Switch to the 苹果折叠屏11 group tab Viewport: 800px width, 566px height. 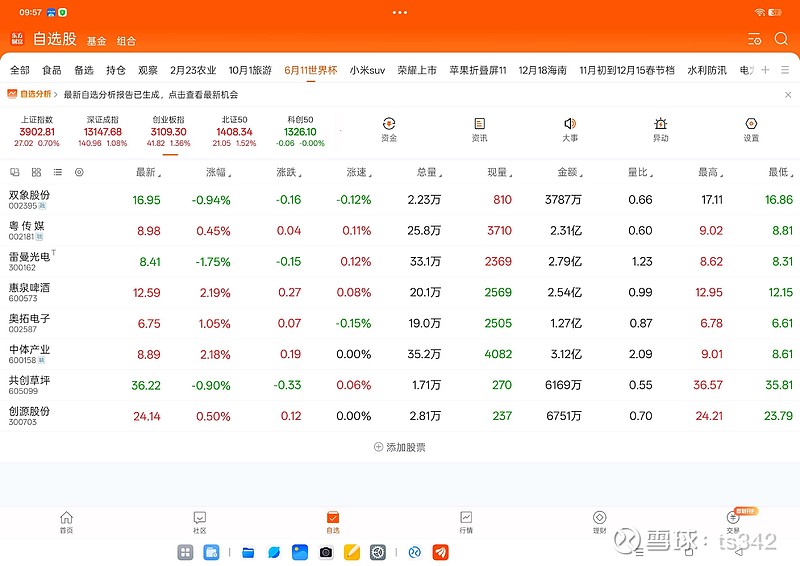pos(478,70)
